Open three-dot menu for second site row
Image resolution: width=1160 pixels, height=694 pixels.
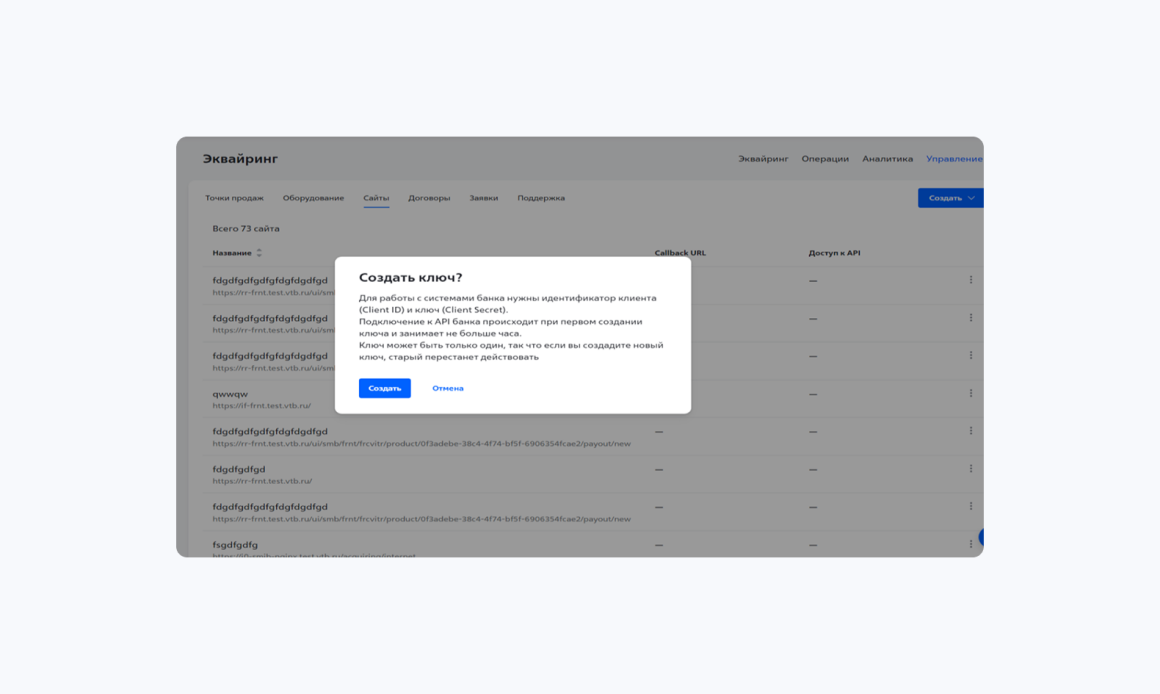pyautogui.click(x=971, y=317)
